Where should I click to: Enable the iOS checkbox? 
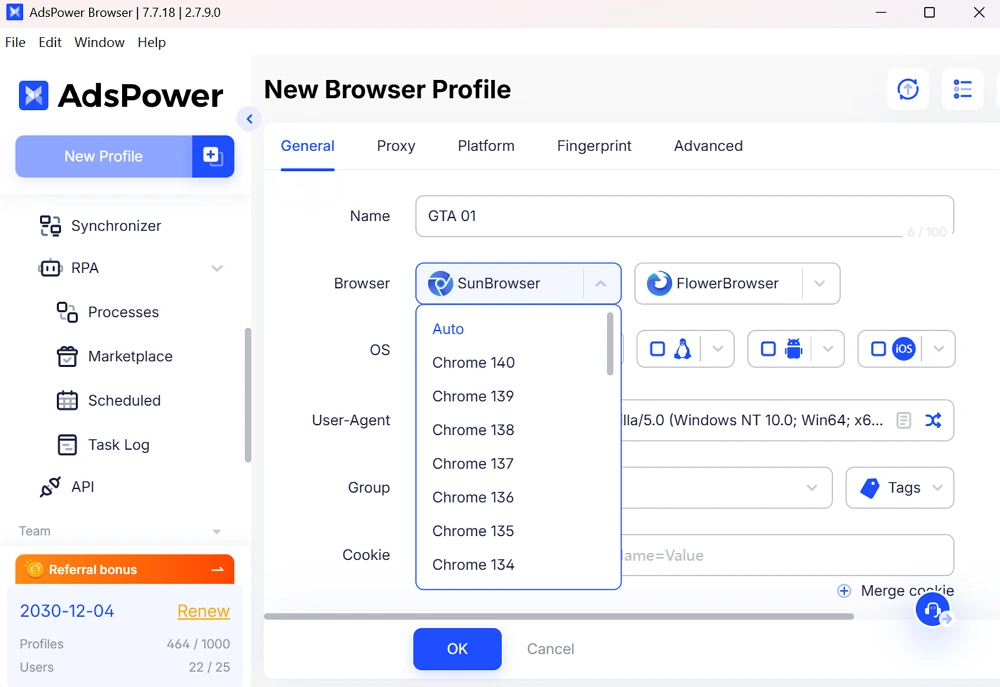[878, 349]
